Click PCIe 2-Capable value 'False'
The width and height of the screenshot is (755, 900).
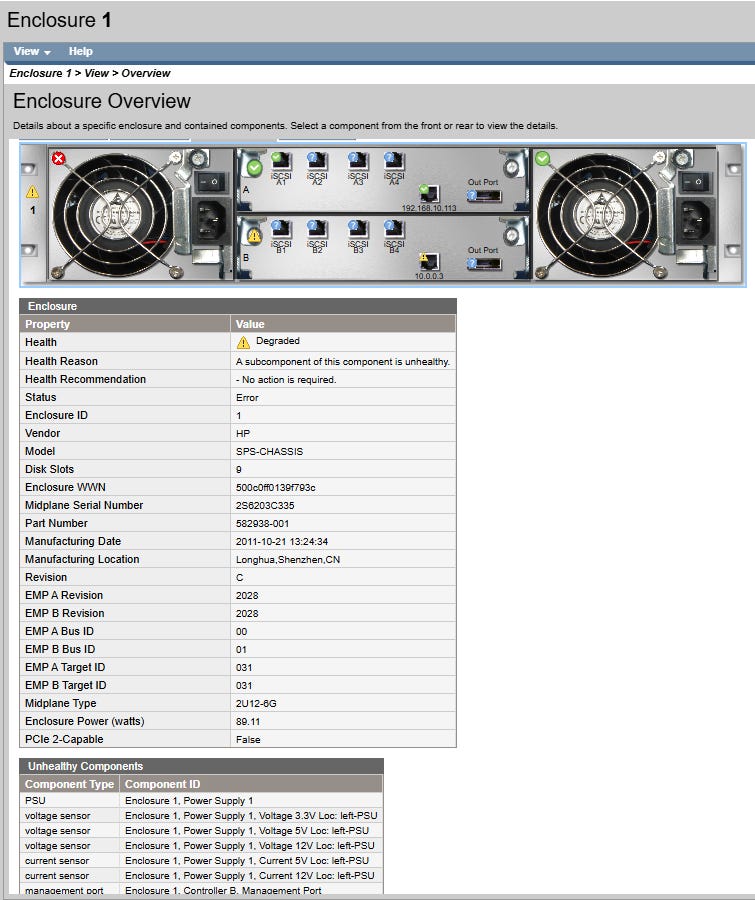tap(247, 740)
